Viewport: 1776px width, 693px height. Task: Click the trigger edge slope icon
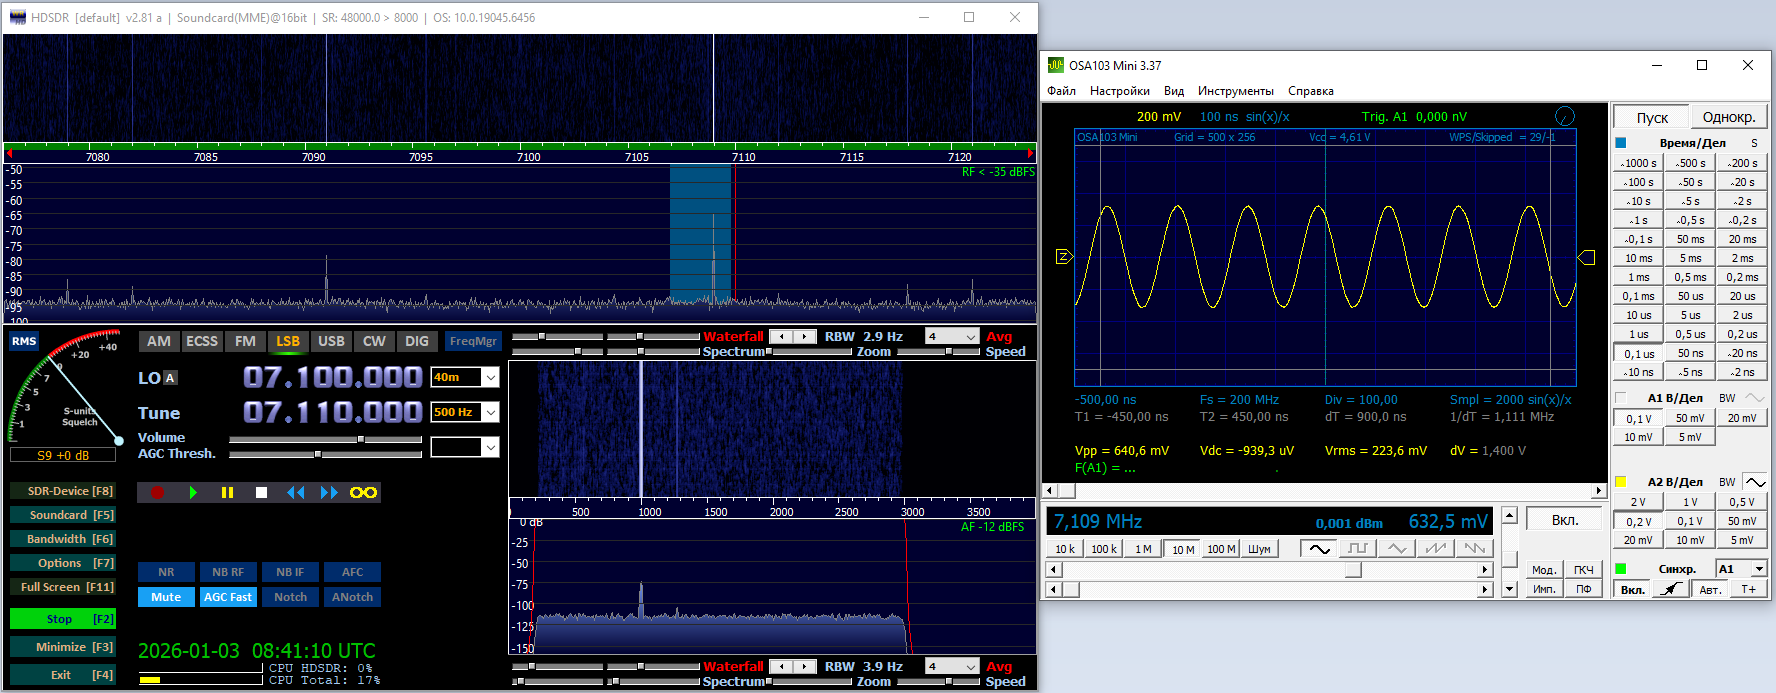tap(1669, 589)
